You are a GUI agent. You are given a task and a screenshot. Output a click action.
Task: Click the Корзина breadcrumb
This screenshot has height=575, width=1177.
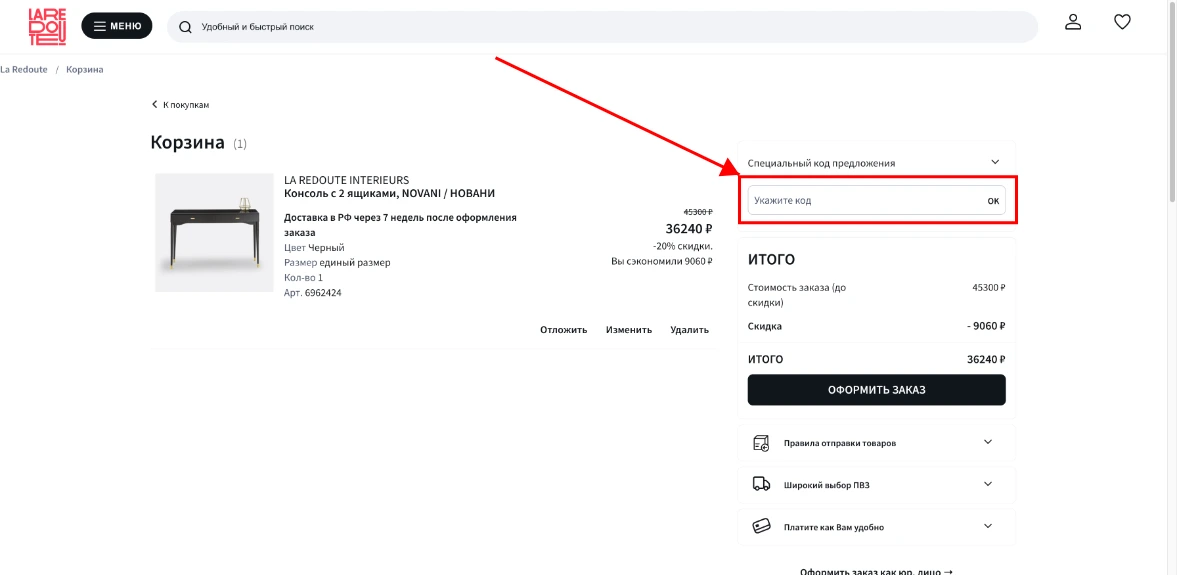click(x=85, y=69)
